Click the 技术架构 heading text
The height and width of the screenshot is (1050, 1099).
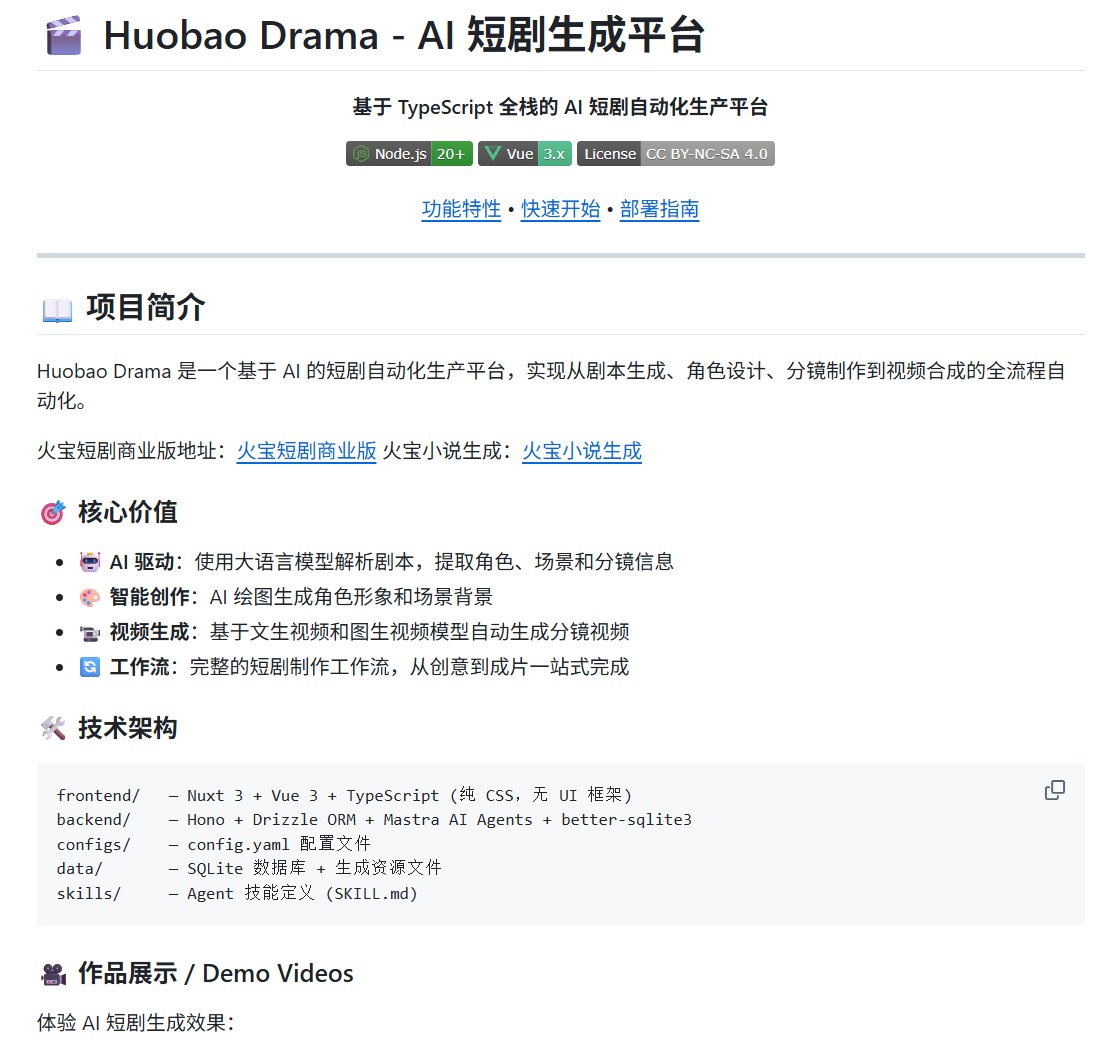[128, 728]
